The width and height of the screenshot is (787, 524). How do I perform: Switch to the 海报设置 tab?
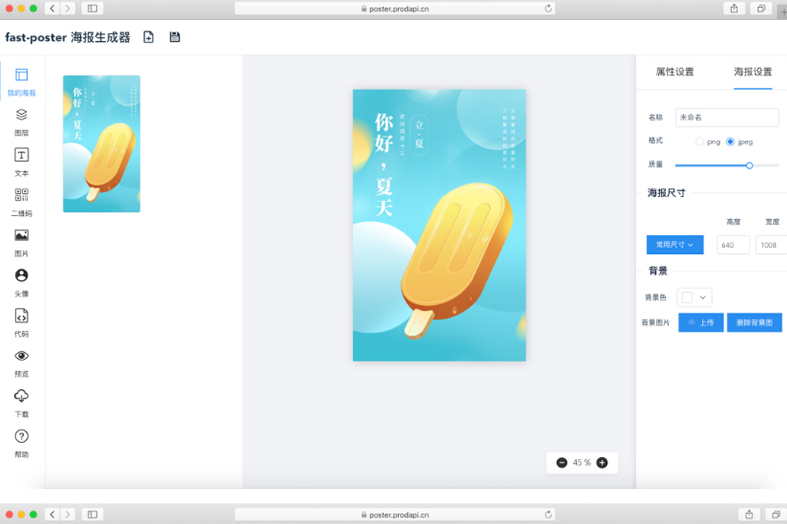pyautogui.click(x=752, y=72)
